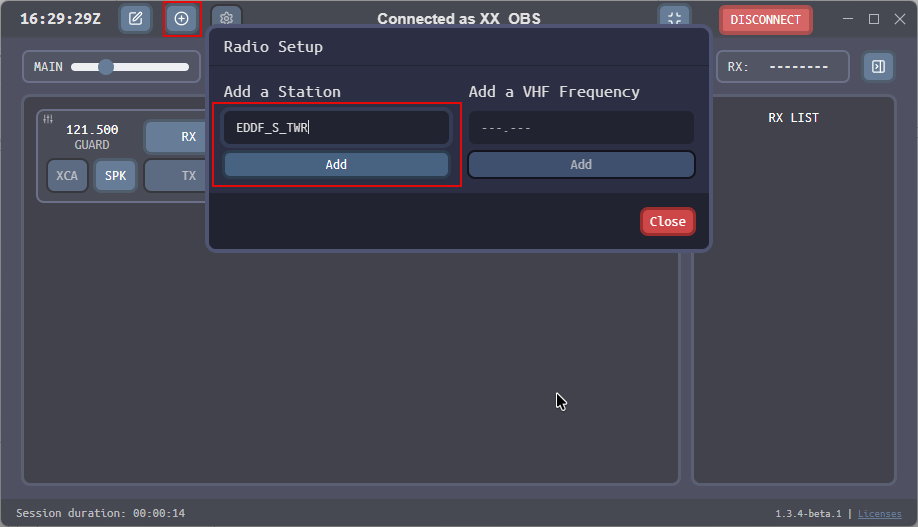This screenshot has height=527, width=918.
Task: Click the mixer icon on guard radio
Action: pyautogui.click(x=48, y=119)
